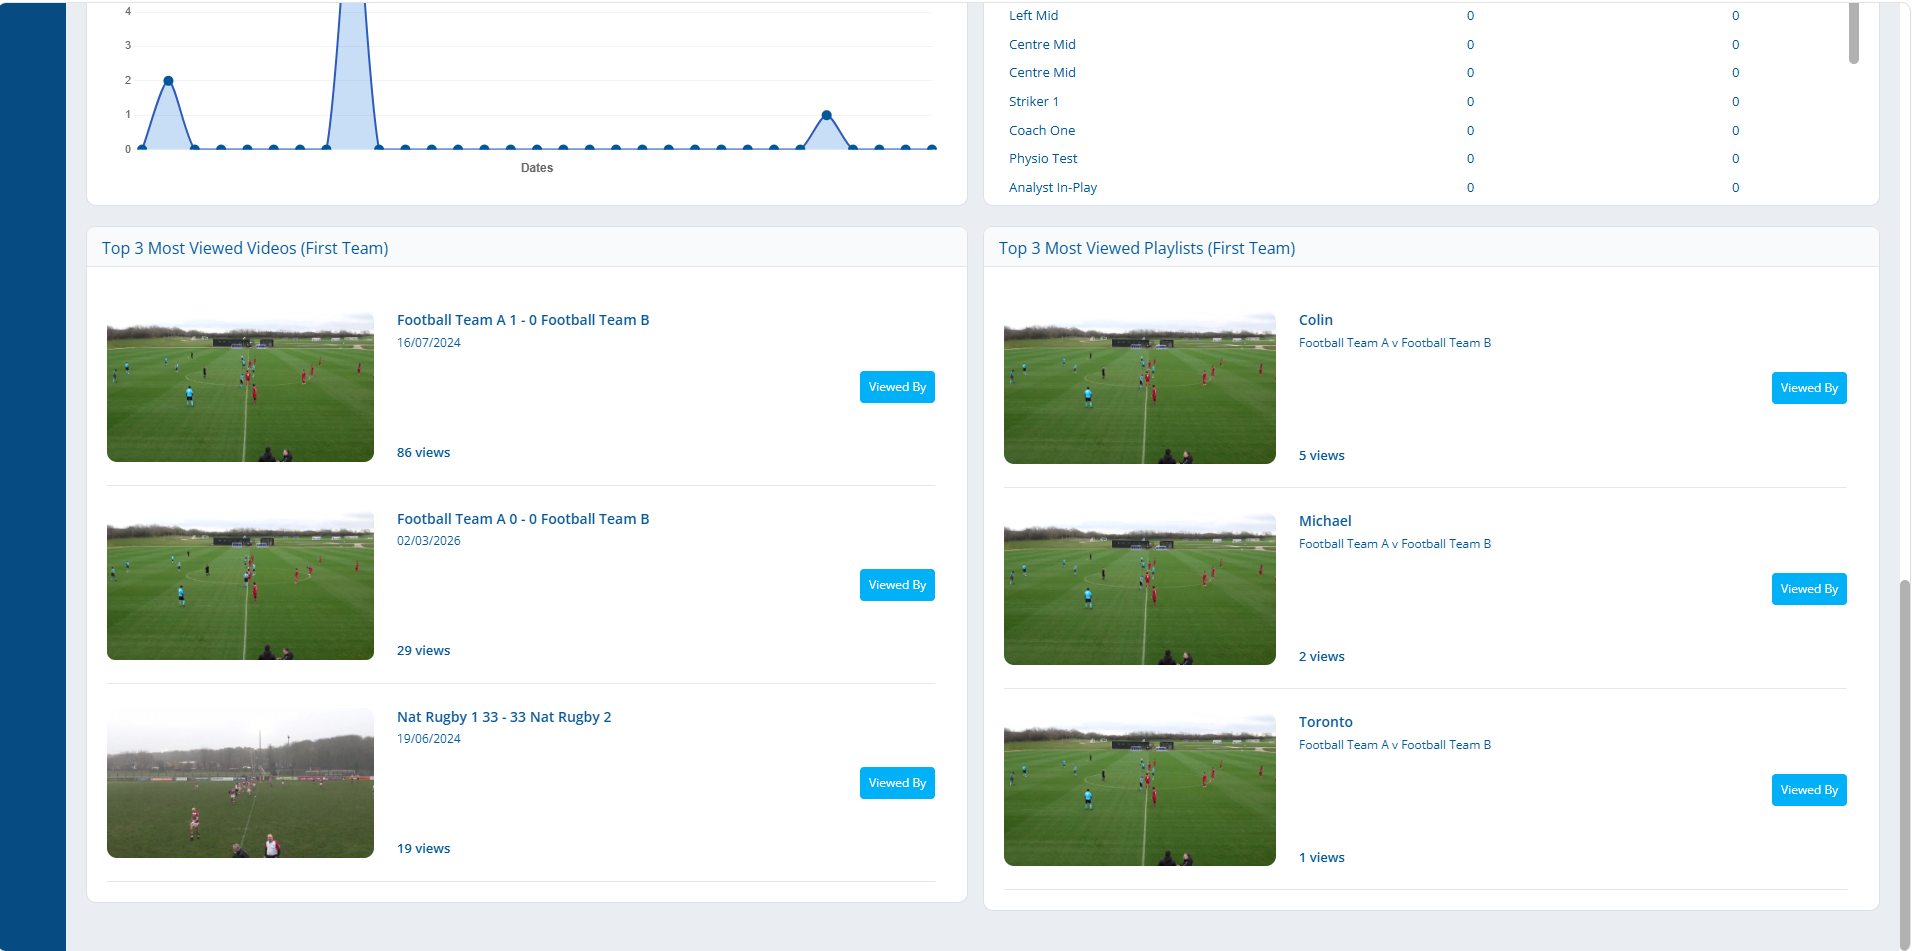Select the Analyst In-Play entry

1052,187
